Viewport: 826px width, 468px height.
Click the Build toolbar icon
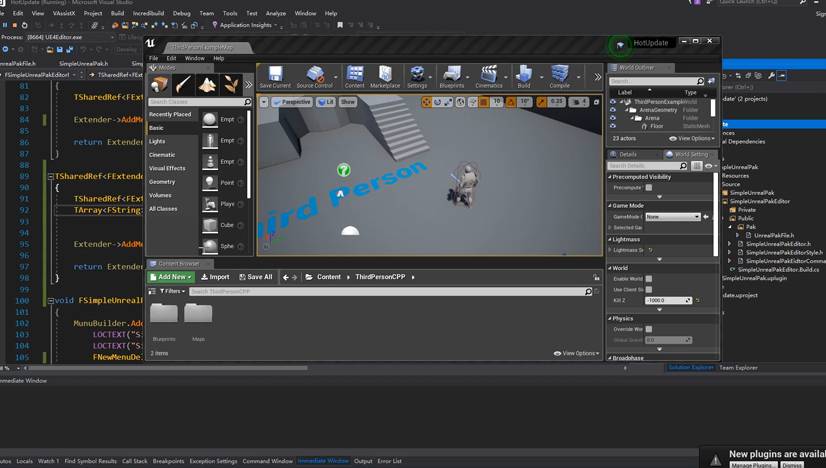(x=524, y=77)
